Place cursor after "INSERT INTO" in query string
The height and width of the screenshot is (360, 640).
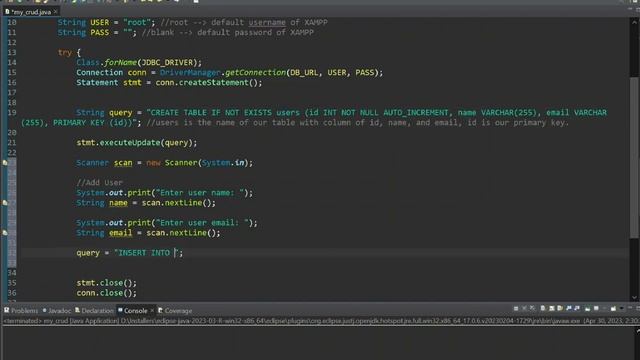[175, 253]
